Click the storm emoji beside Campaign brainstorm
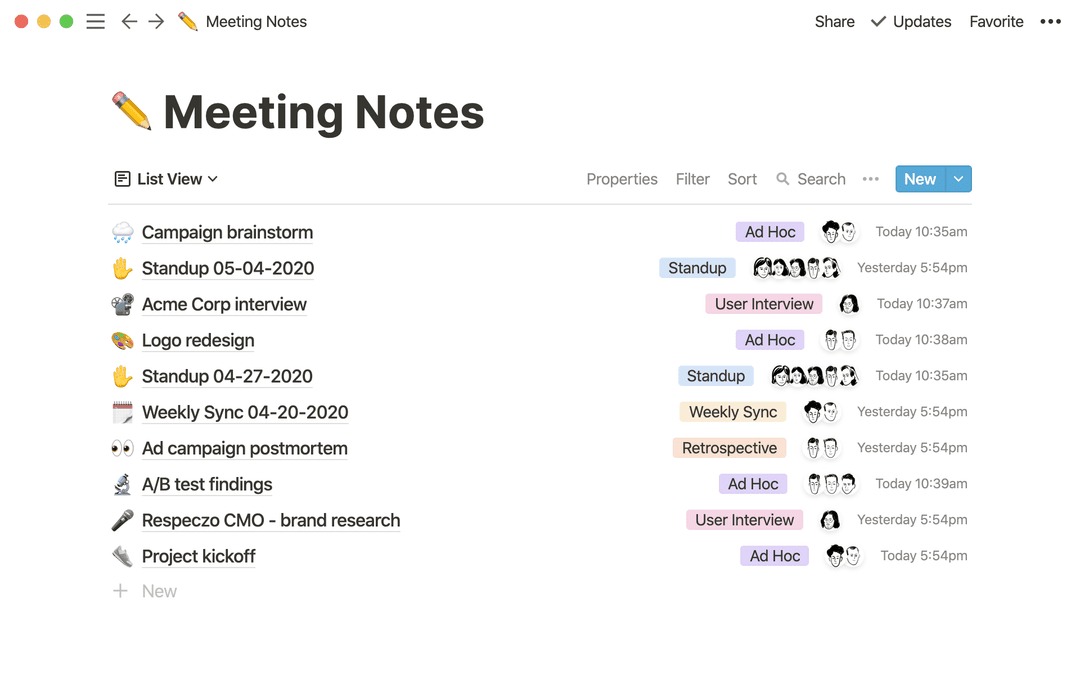Screen dimensions: 1080x675 122,231
